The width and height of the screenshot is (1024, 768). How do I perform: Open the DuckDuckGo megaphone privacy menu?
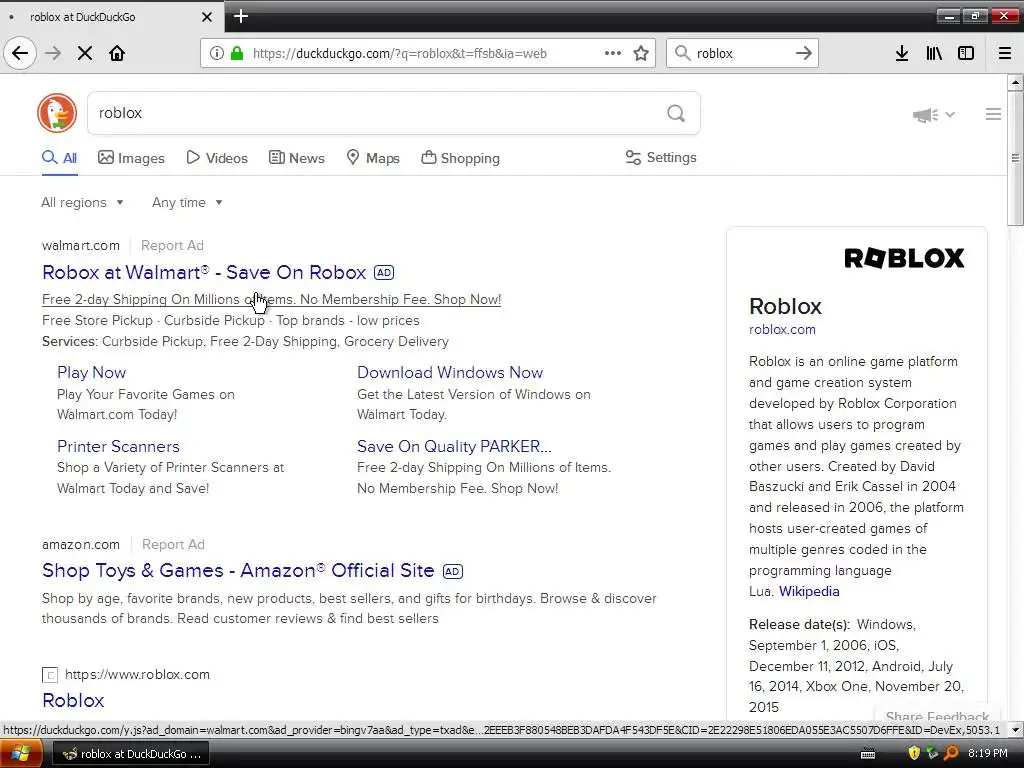coord(933,115)
